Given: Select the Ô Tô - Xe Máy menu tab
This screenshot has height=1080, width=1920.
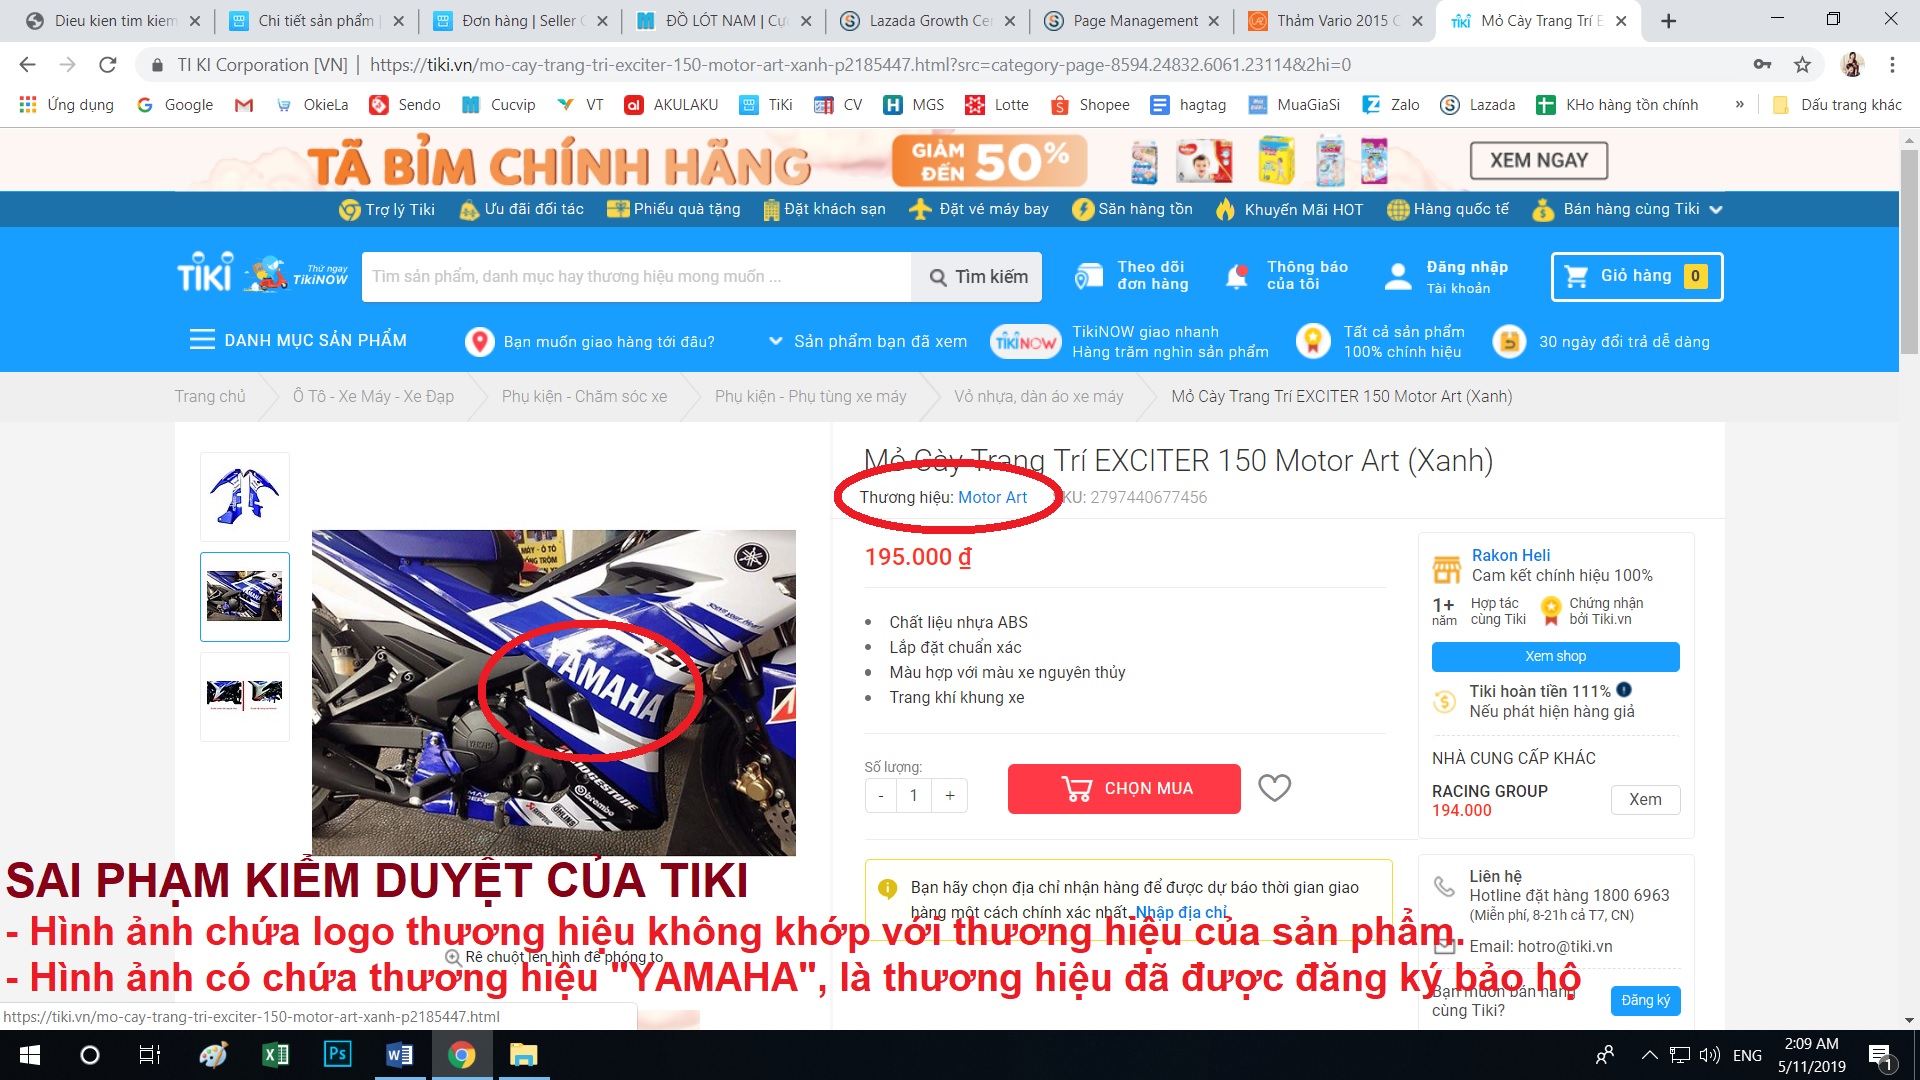Looking at the screenshot, I should pyautogui.click(x=372, y=396).
